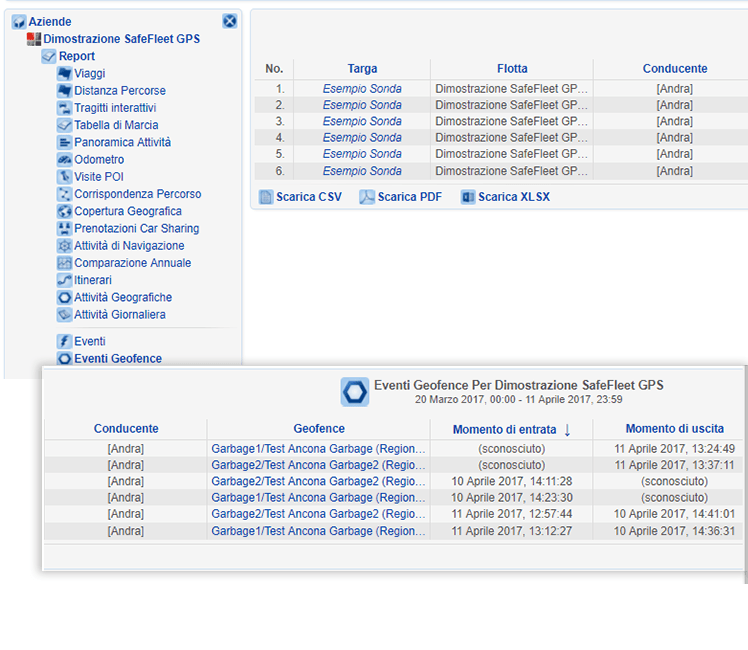Viewport: 748px width, 650px height.
Task: Click the Eventi Geofence report header icon
Action: pos(355,392)
